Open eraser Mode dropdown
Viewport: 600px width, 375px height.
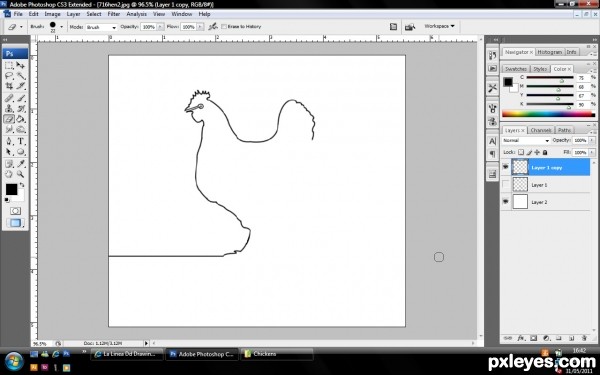pos(101,27)
